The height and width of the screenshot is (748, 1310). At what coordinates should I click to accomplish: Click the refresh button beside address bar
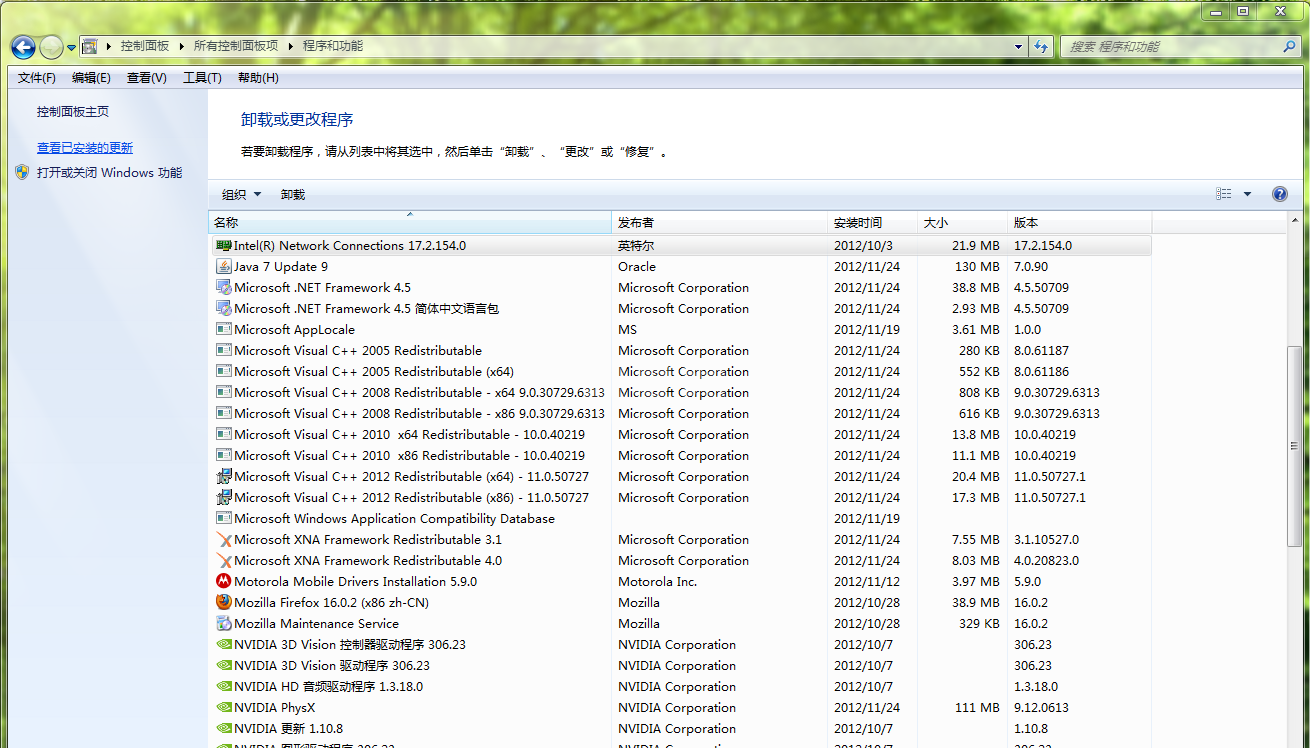(1041, 46)
